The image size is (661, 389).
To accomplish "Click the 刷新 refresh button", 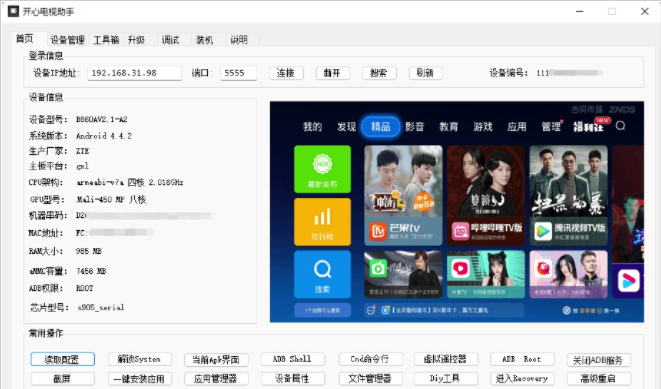I will click(x=426, y=73).
